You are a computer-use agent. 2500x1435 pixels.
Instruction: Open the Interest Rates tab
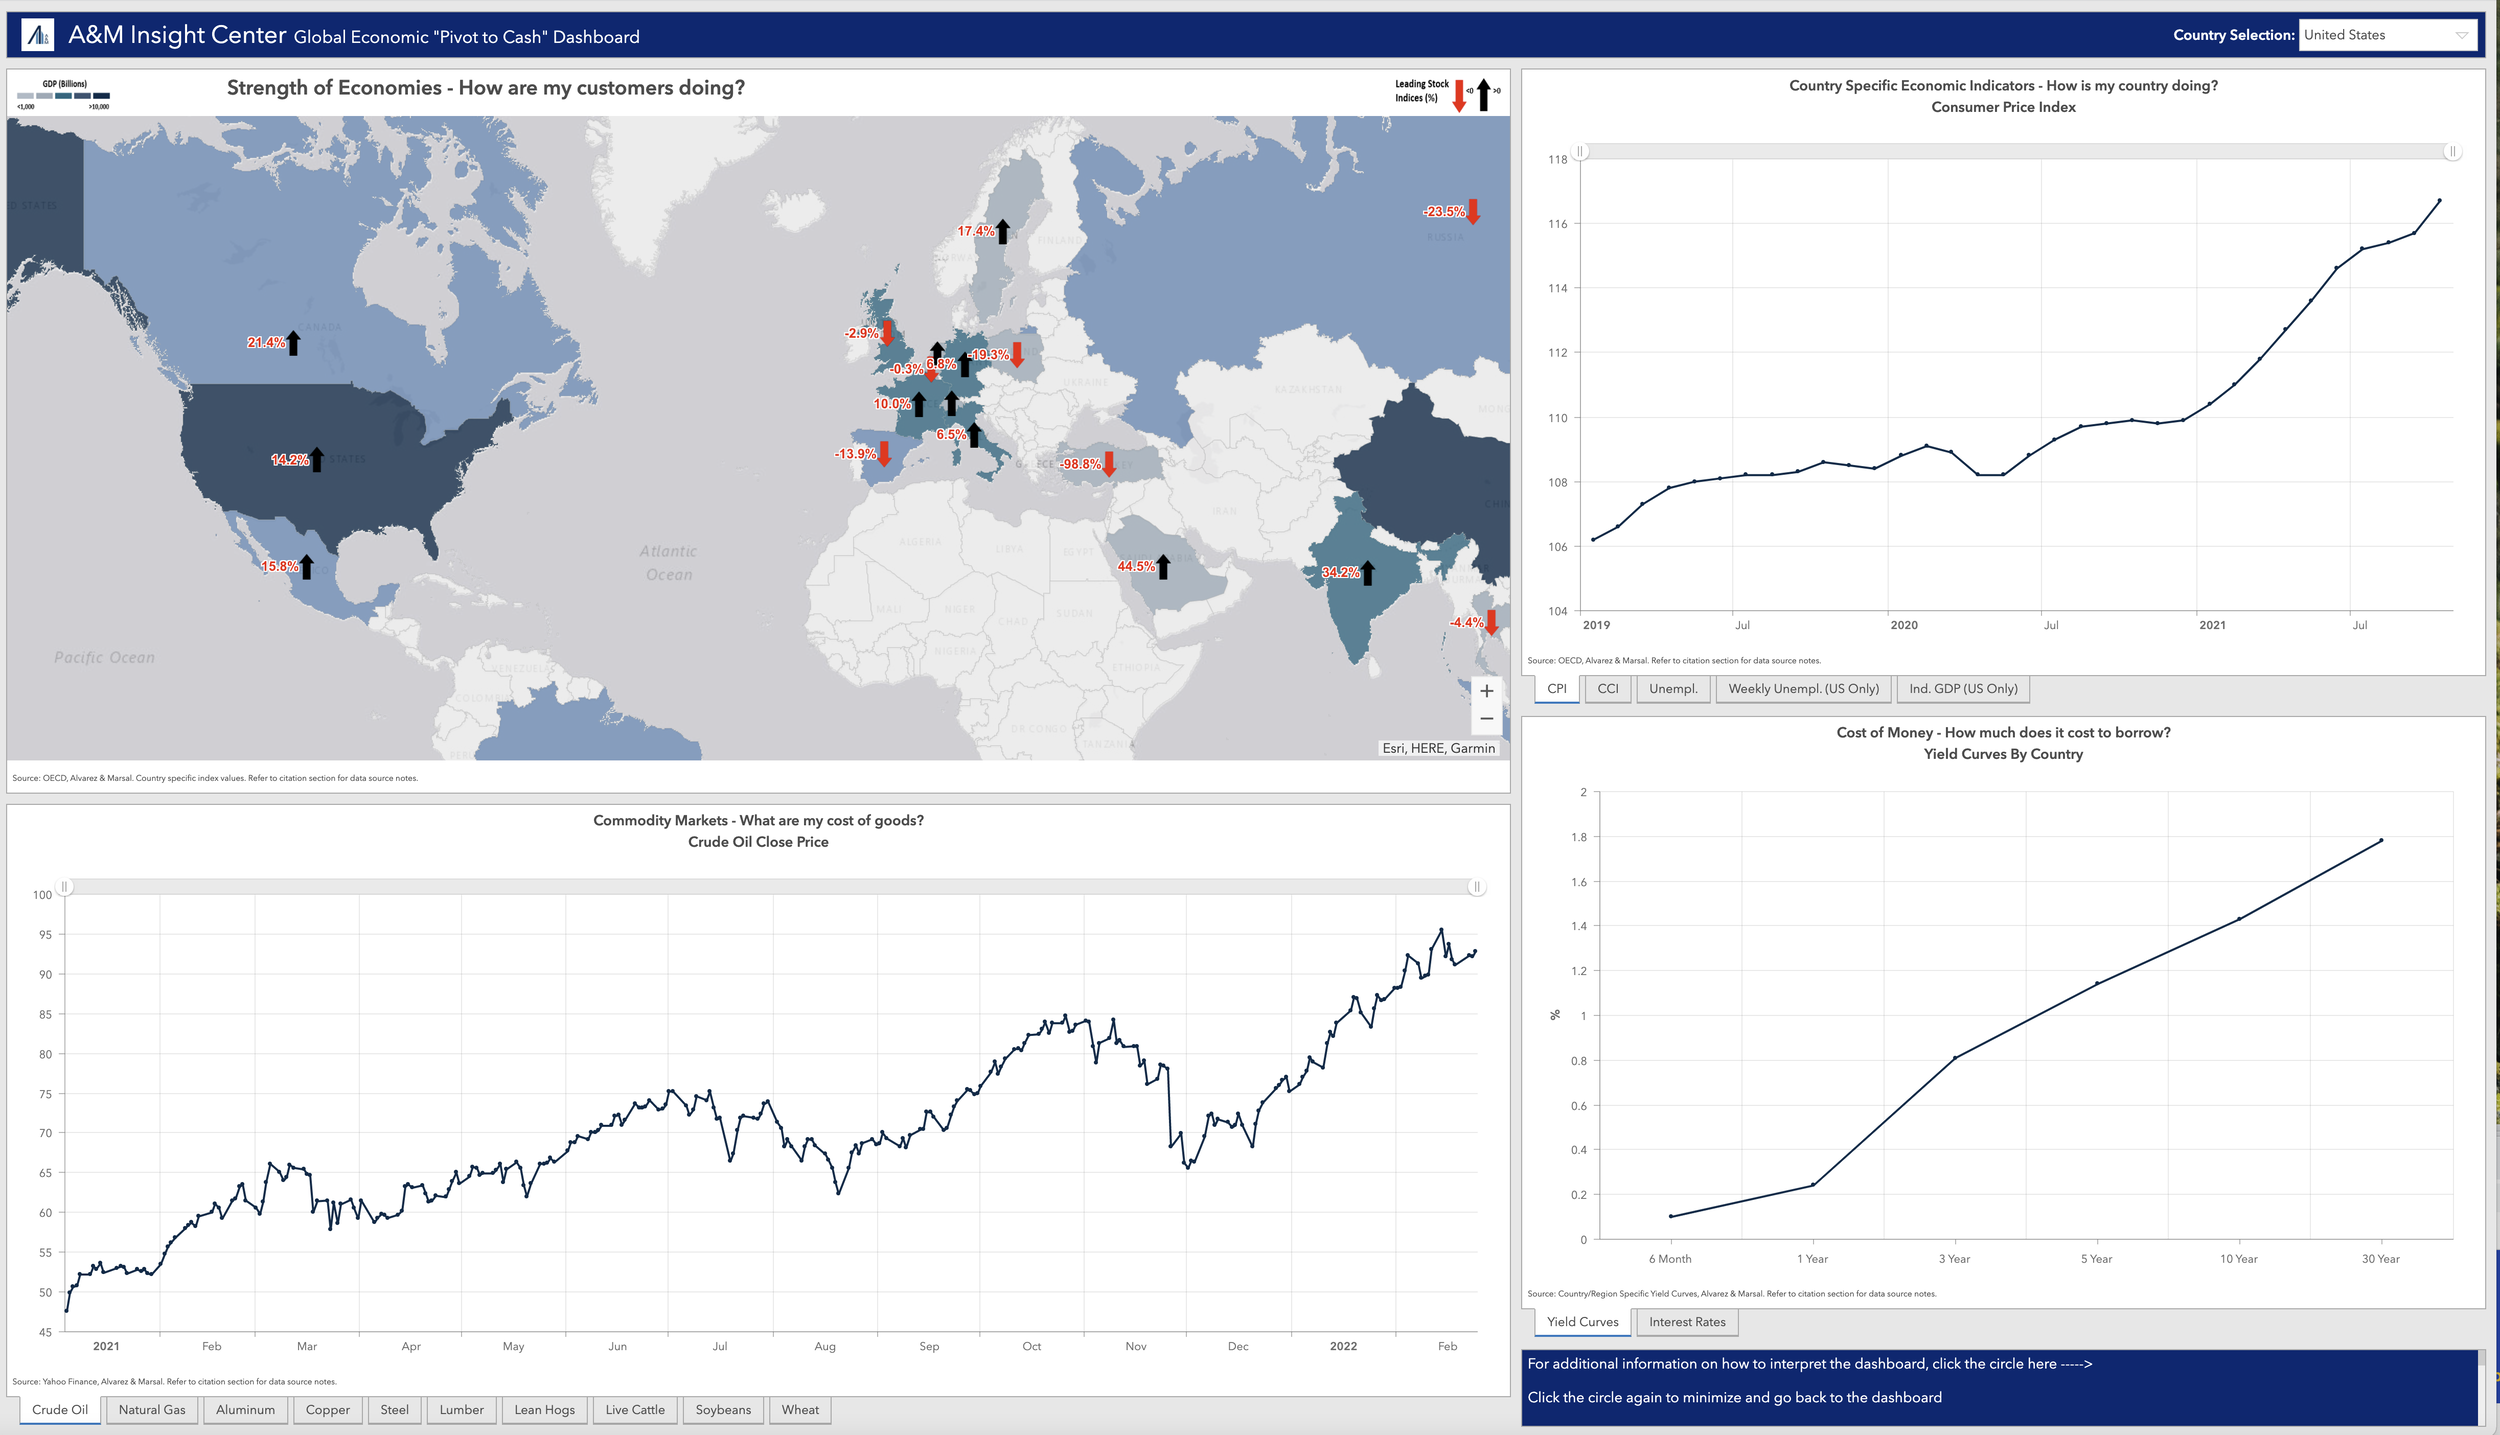pos(1686,1321)
